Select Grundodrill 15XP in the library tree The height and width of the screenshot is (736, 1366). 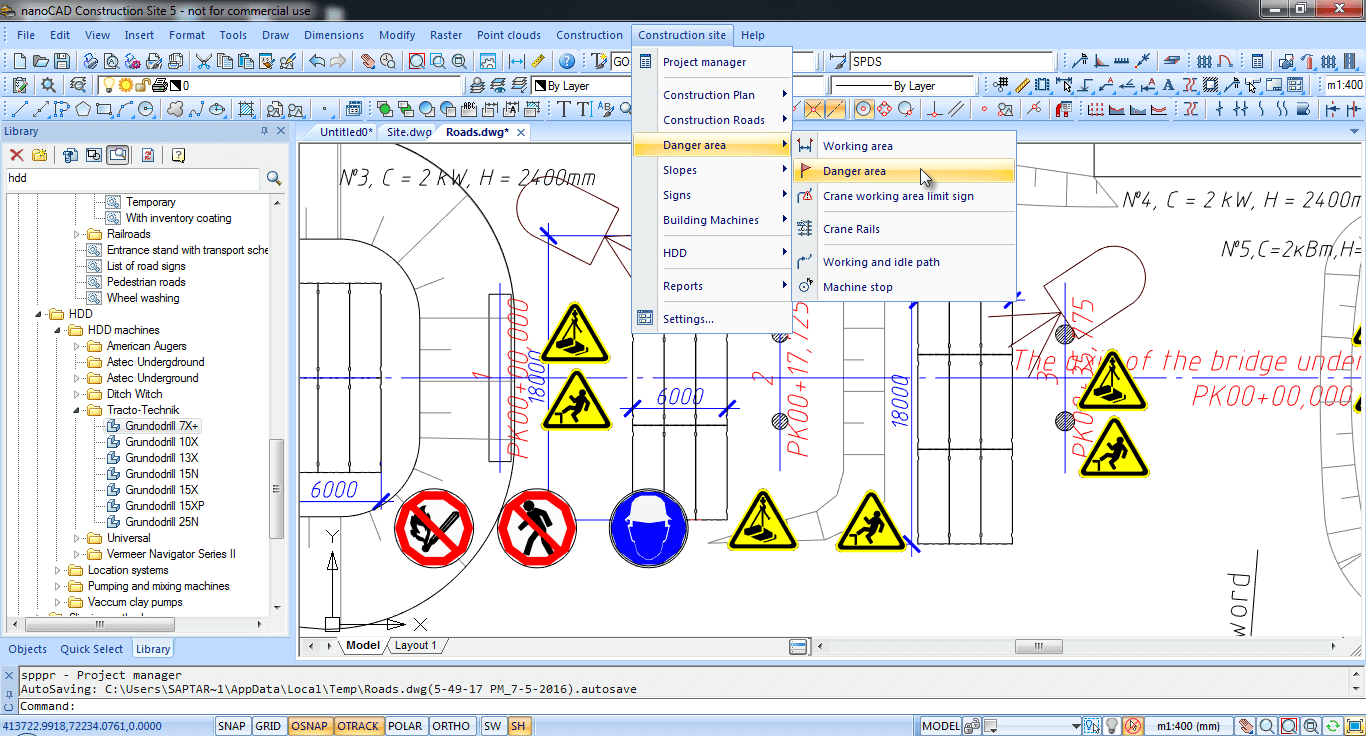click(164, 506)
